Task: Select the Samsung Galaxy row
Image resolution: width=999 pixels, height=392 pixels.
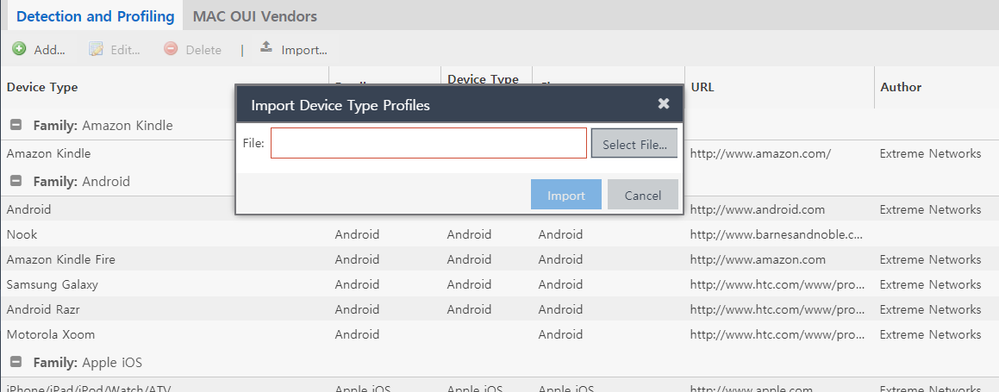Action: tap(500, 284)
